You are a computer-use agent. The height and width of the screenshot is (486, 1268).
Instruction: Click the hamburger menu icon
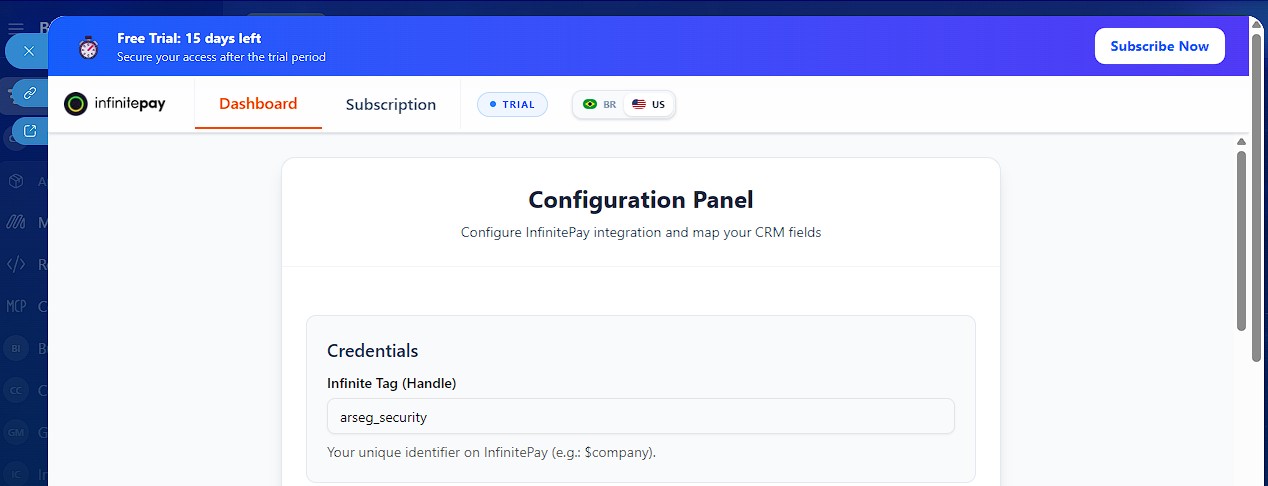(x=16, y=27)
